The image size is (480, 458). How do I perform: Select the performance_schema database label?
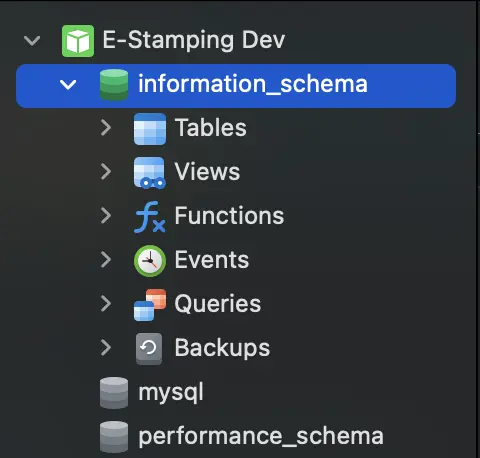(261, 437)
